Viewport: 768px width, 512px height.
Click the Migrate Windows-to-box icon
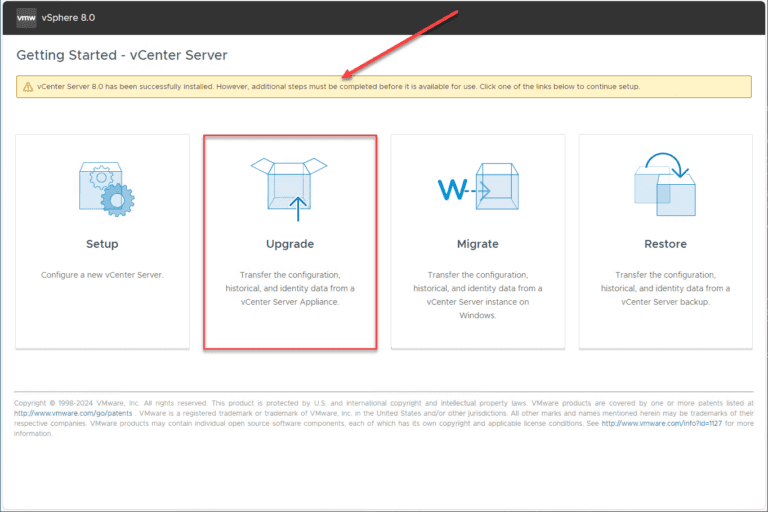pos(478,187)
